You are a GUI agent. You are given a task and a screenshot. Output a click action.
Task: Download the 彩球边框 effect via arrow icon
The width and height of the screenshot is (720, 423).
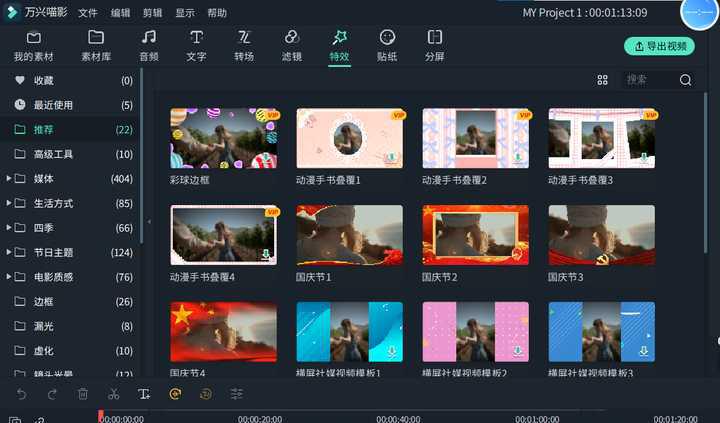(x=266, y=158)
